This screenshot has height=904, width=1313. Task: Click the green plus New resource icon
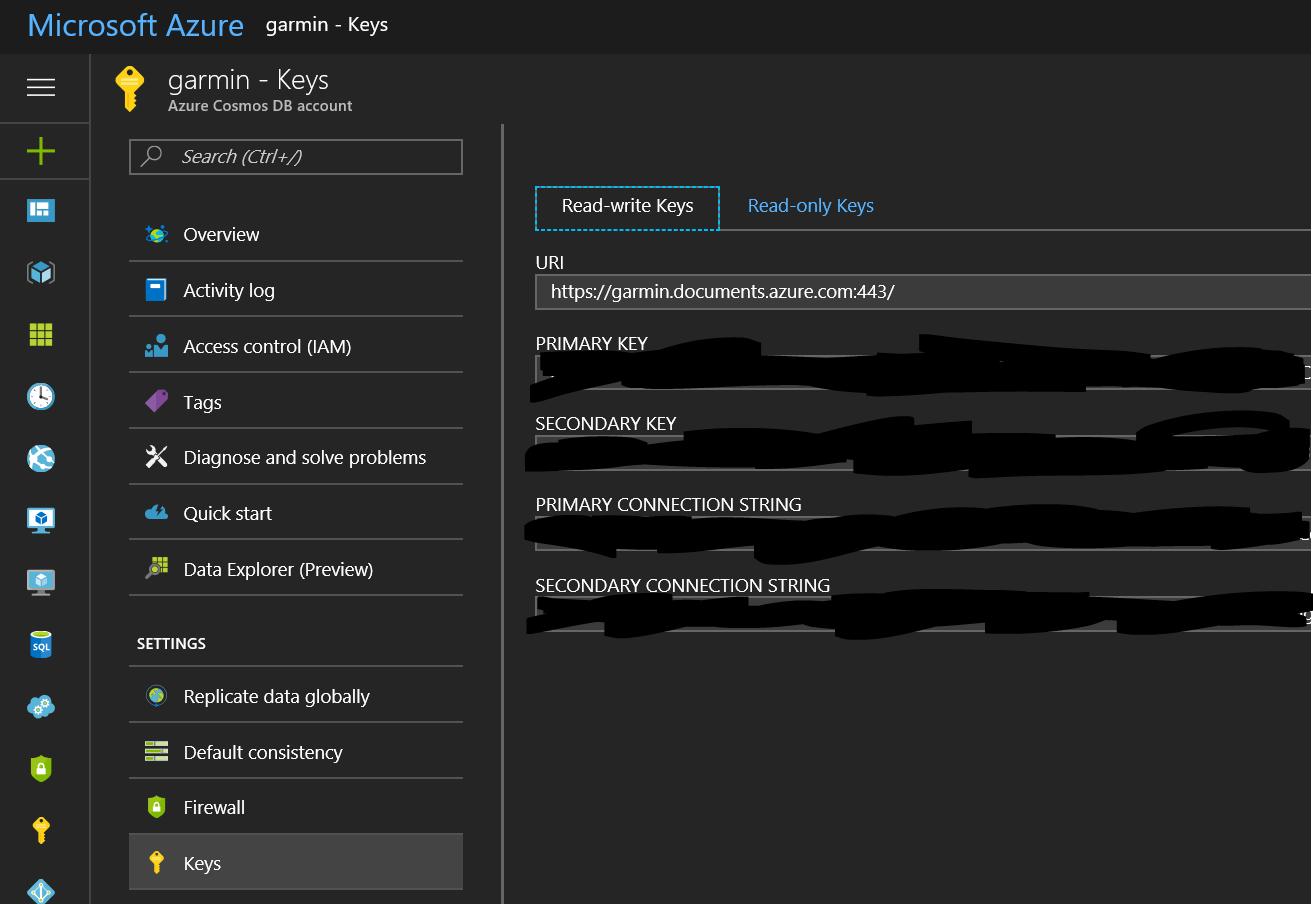(41, 151)
